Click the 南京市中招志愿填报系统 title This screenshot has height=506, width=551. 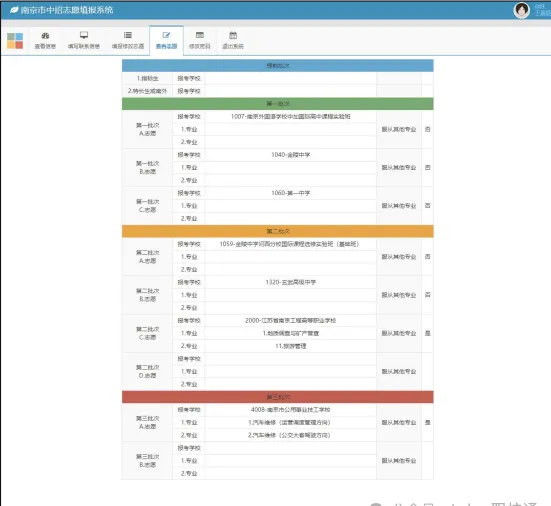pyautogui.click(x=67, y=10)
